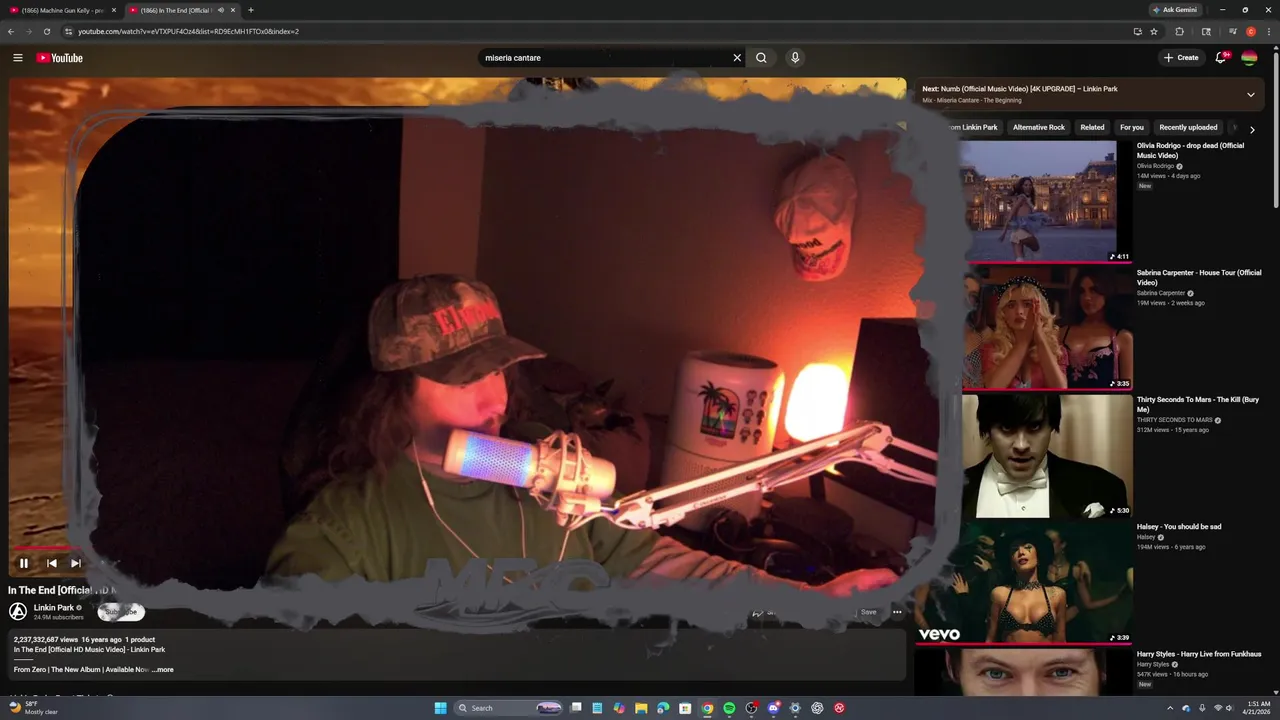Subscribe to Linkin Park channel
This screenshot has width=1280, height=720.
click(x=122, y=612)
